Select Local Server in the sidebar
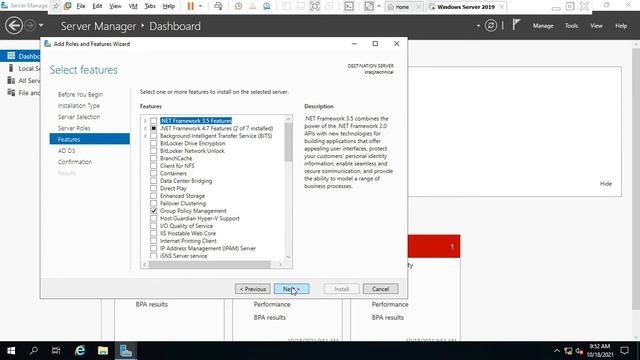The height and width of the screenshot is (360, 640). click(24, 68)
